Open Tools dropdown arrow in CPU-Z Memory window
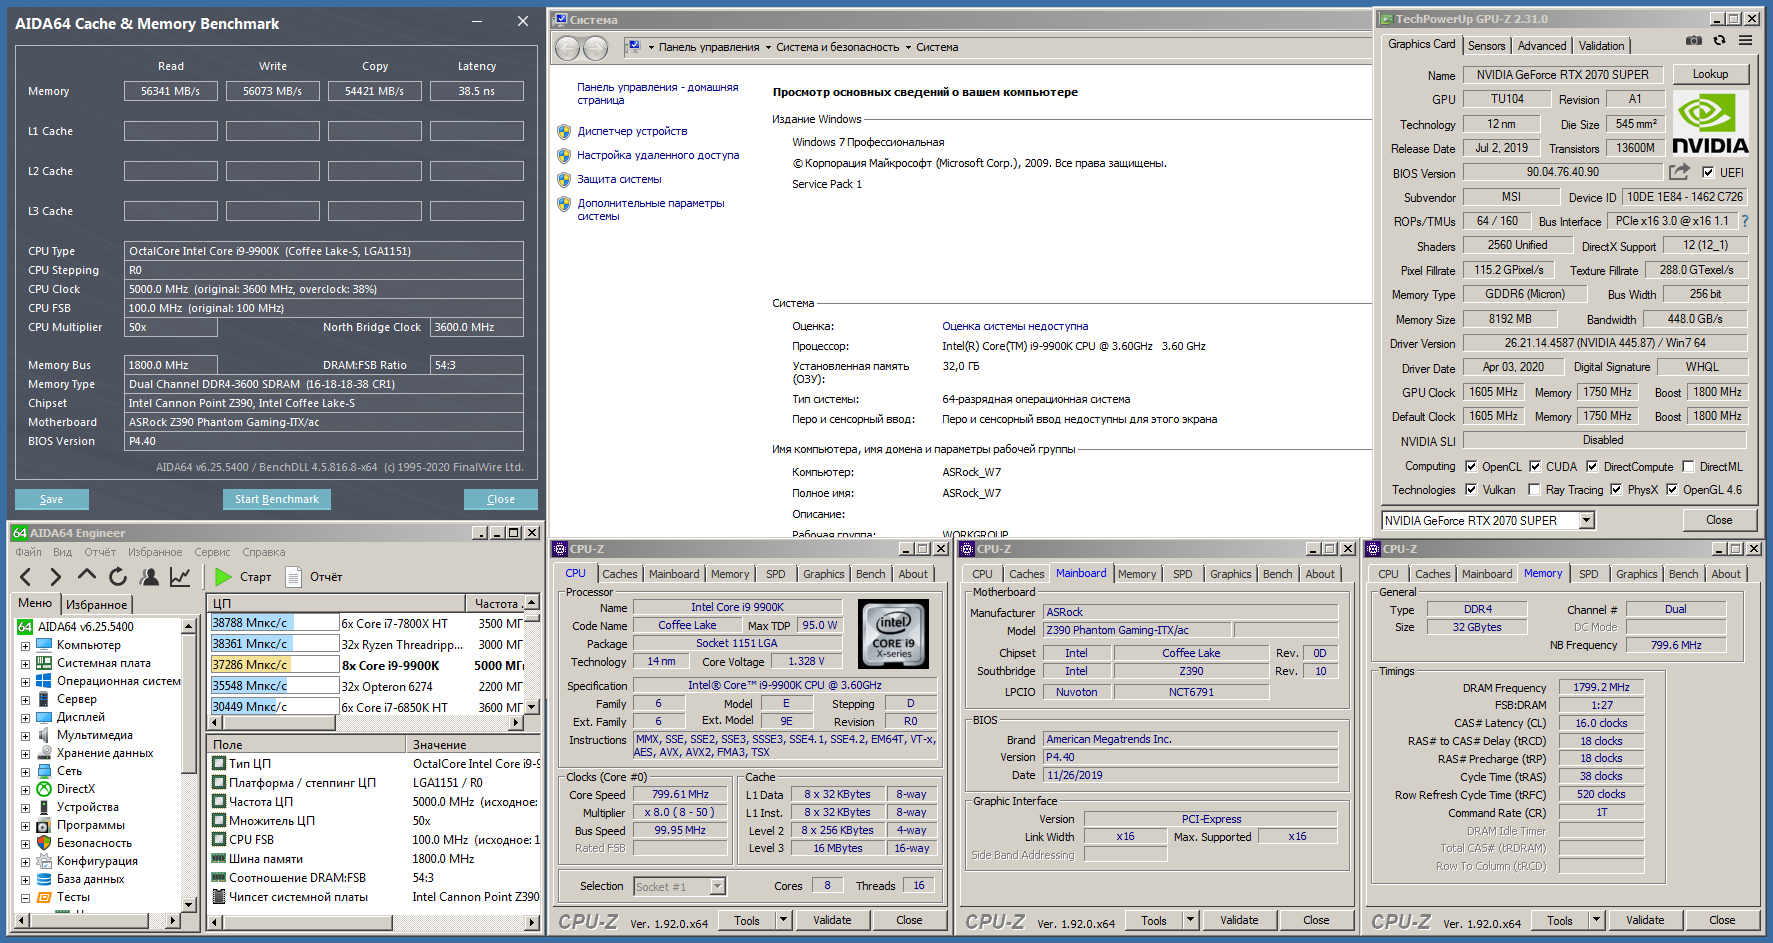Viewport: 1773px width, 943px height. (1597, 920)
